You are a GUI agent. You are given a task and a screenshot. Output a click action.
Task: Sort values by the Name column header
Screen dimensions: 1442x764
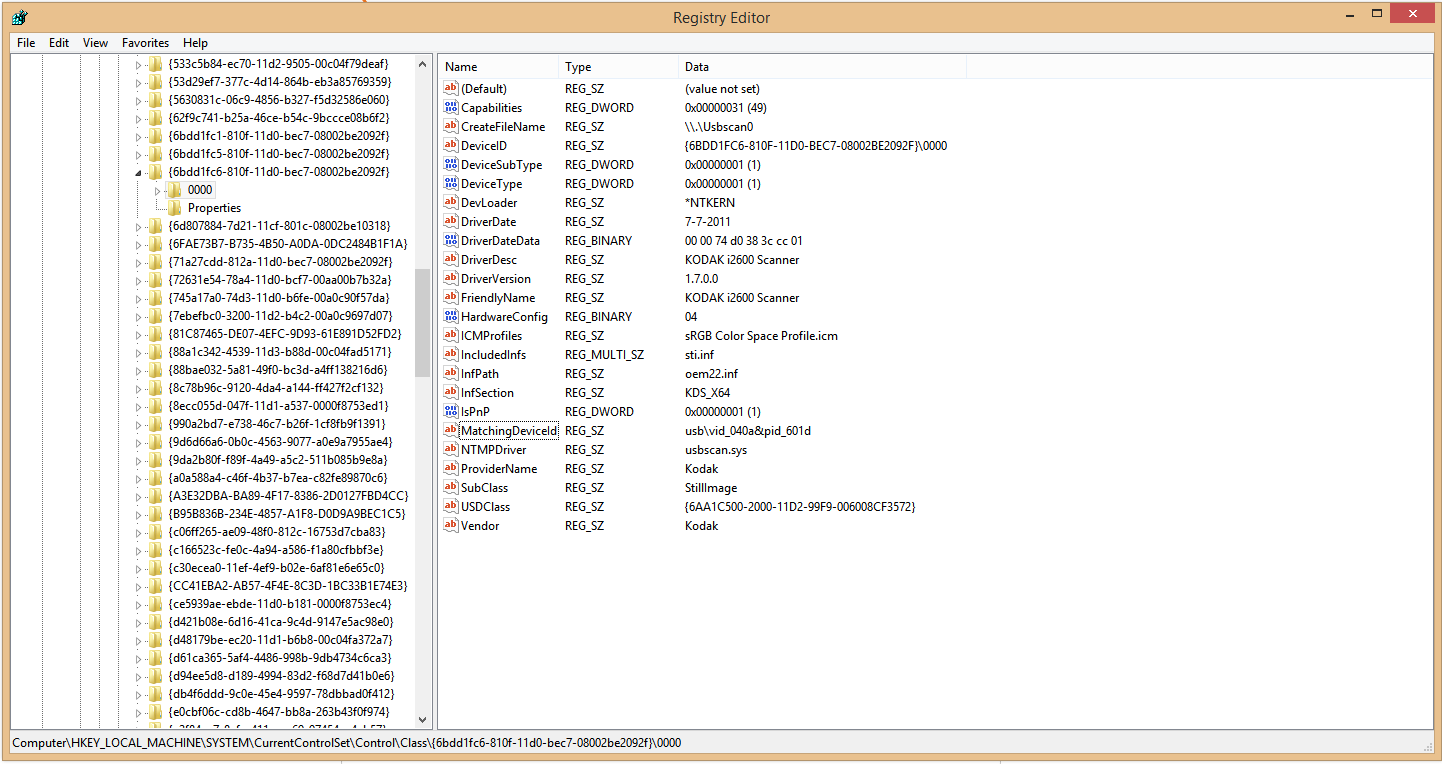tap(498, 67)
